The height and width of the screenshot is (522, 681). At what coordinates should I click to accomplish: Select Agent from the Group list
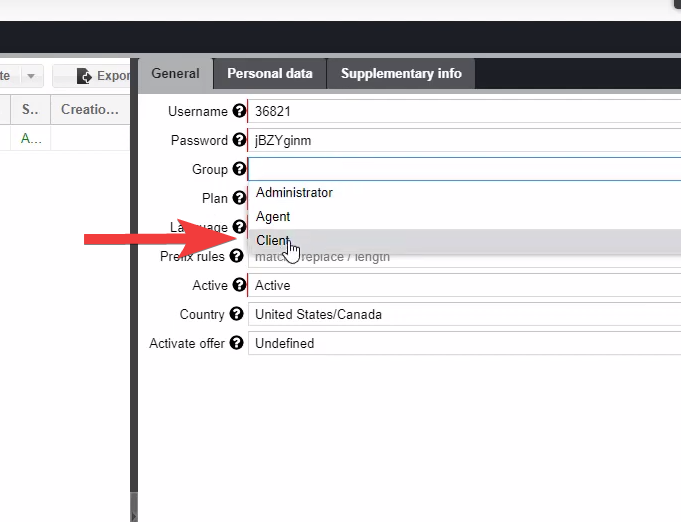[x=464, y=216]
